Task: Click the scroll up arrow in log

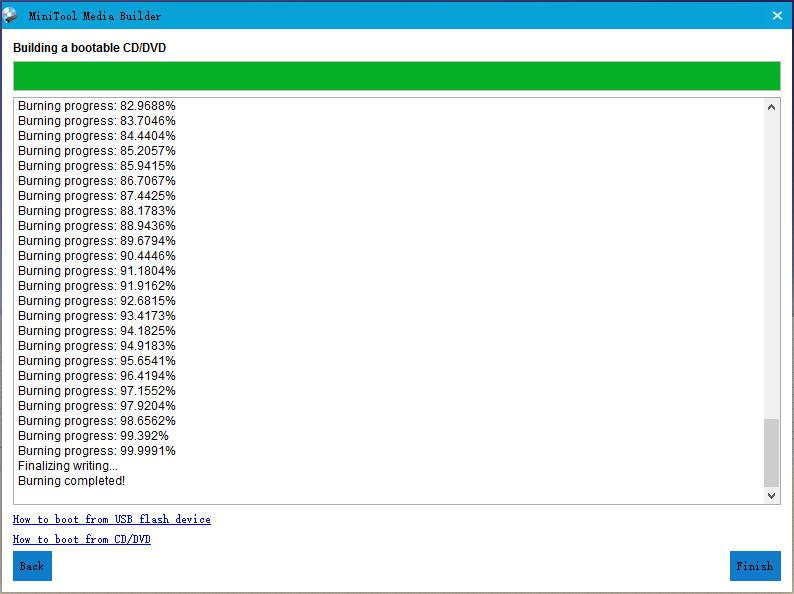Action: pyautogui.click(x=771, y=107)
